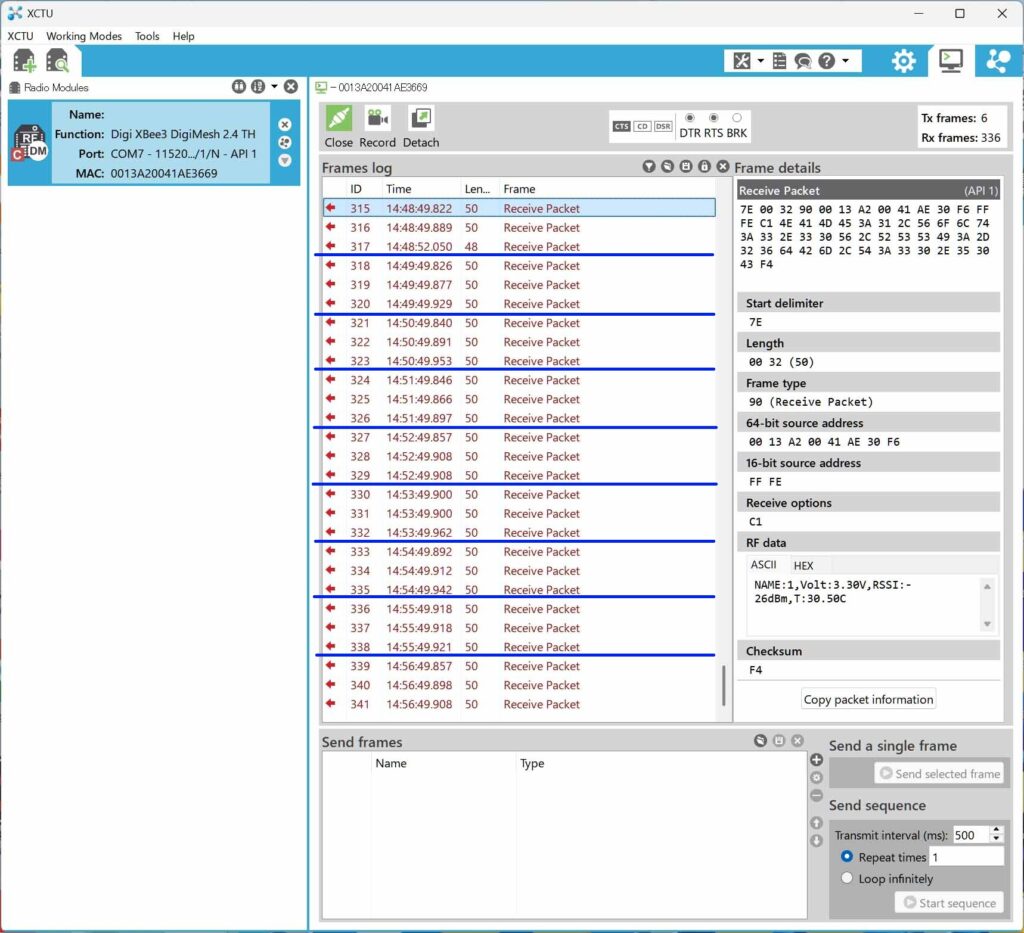The image size is (1024, 933).
Task: Detach the console with the Detach button
Action: (x=421, y=127)
